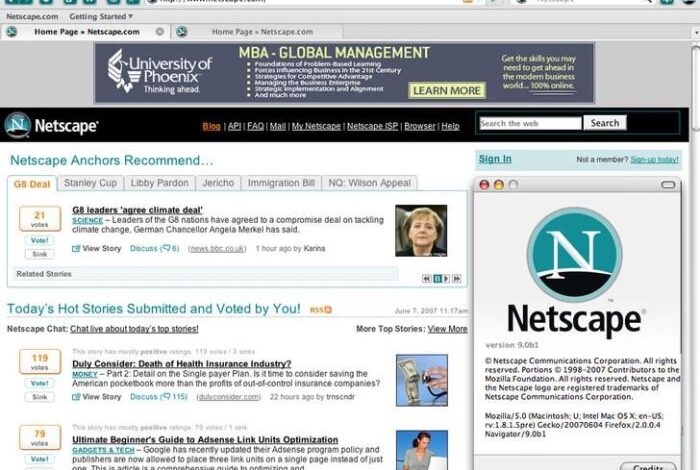Click the Search button

pos(605,123)
